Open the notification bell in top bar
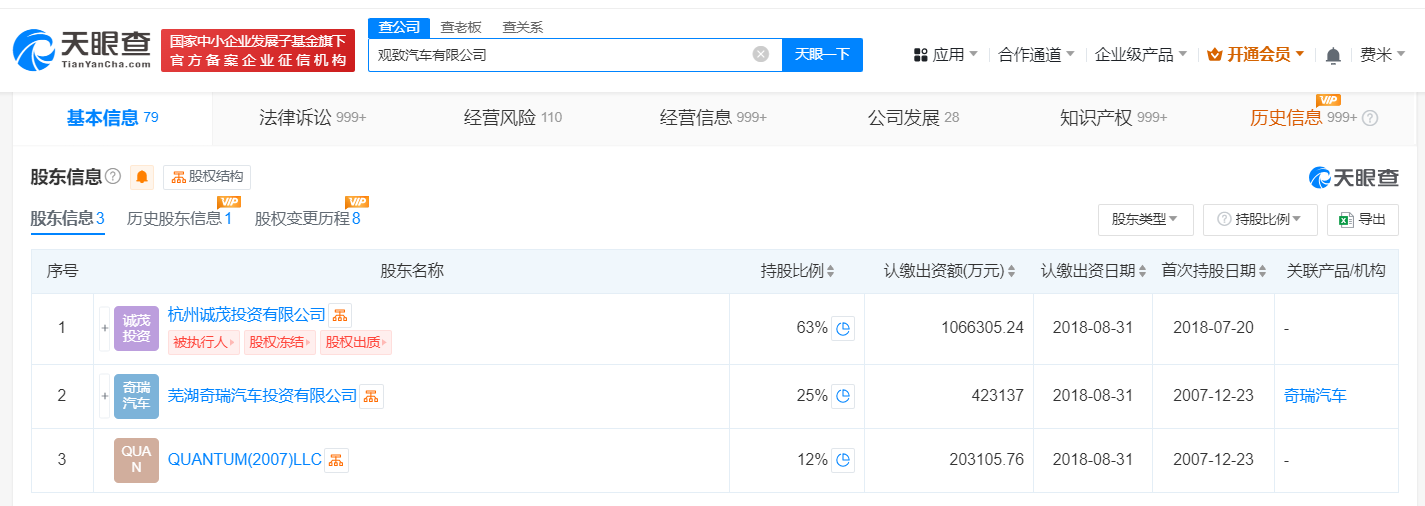The height and width of the screenshot is (506, 1425). (x=1332, y=55)
